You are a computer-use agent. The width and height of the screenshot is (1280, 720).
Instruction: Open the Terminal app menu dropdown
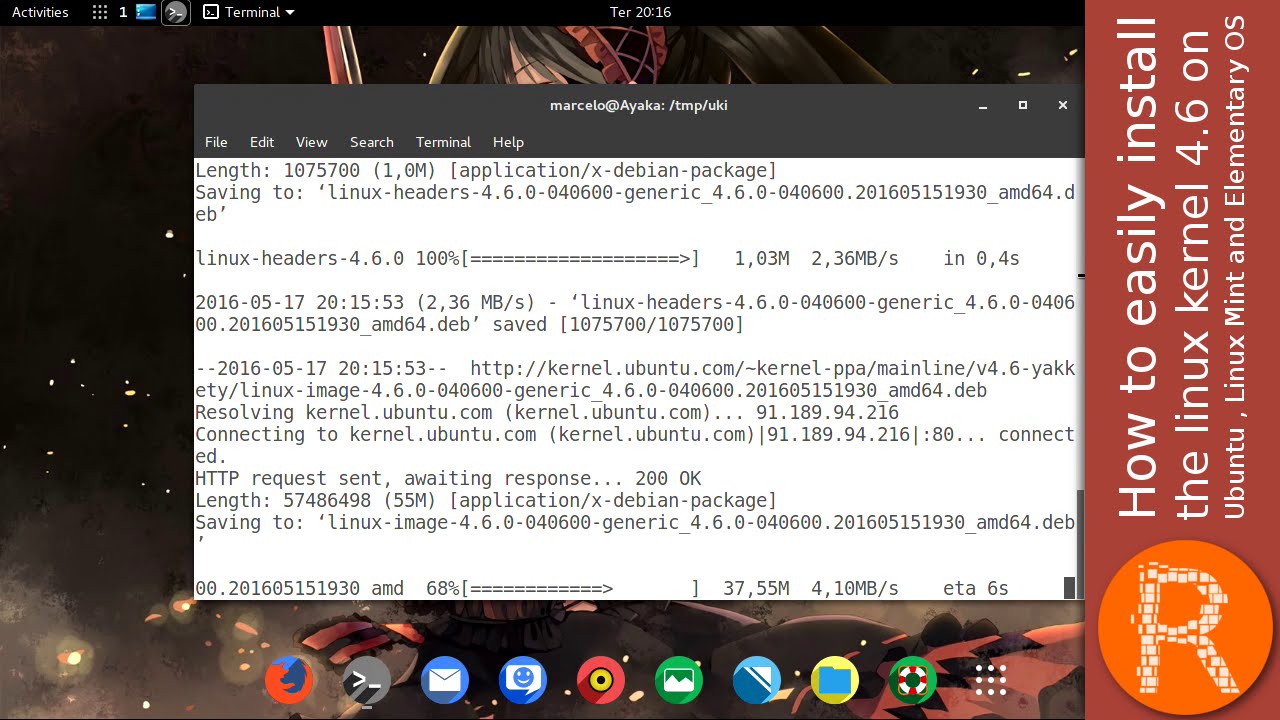coord(249,12)
